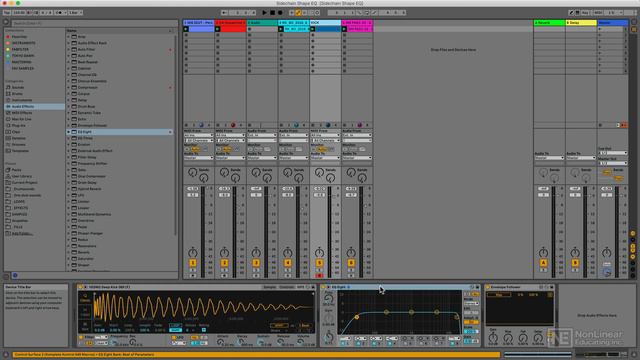Open the Master Out dropdown

click(612, 163)
